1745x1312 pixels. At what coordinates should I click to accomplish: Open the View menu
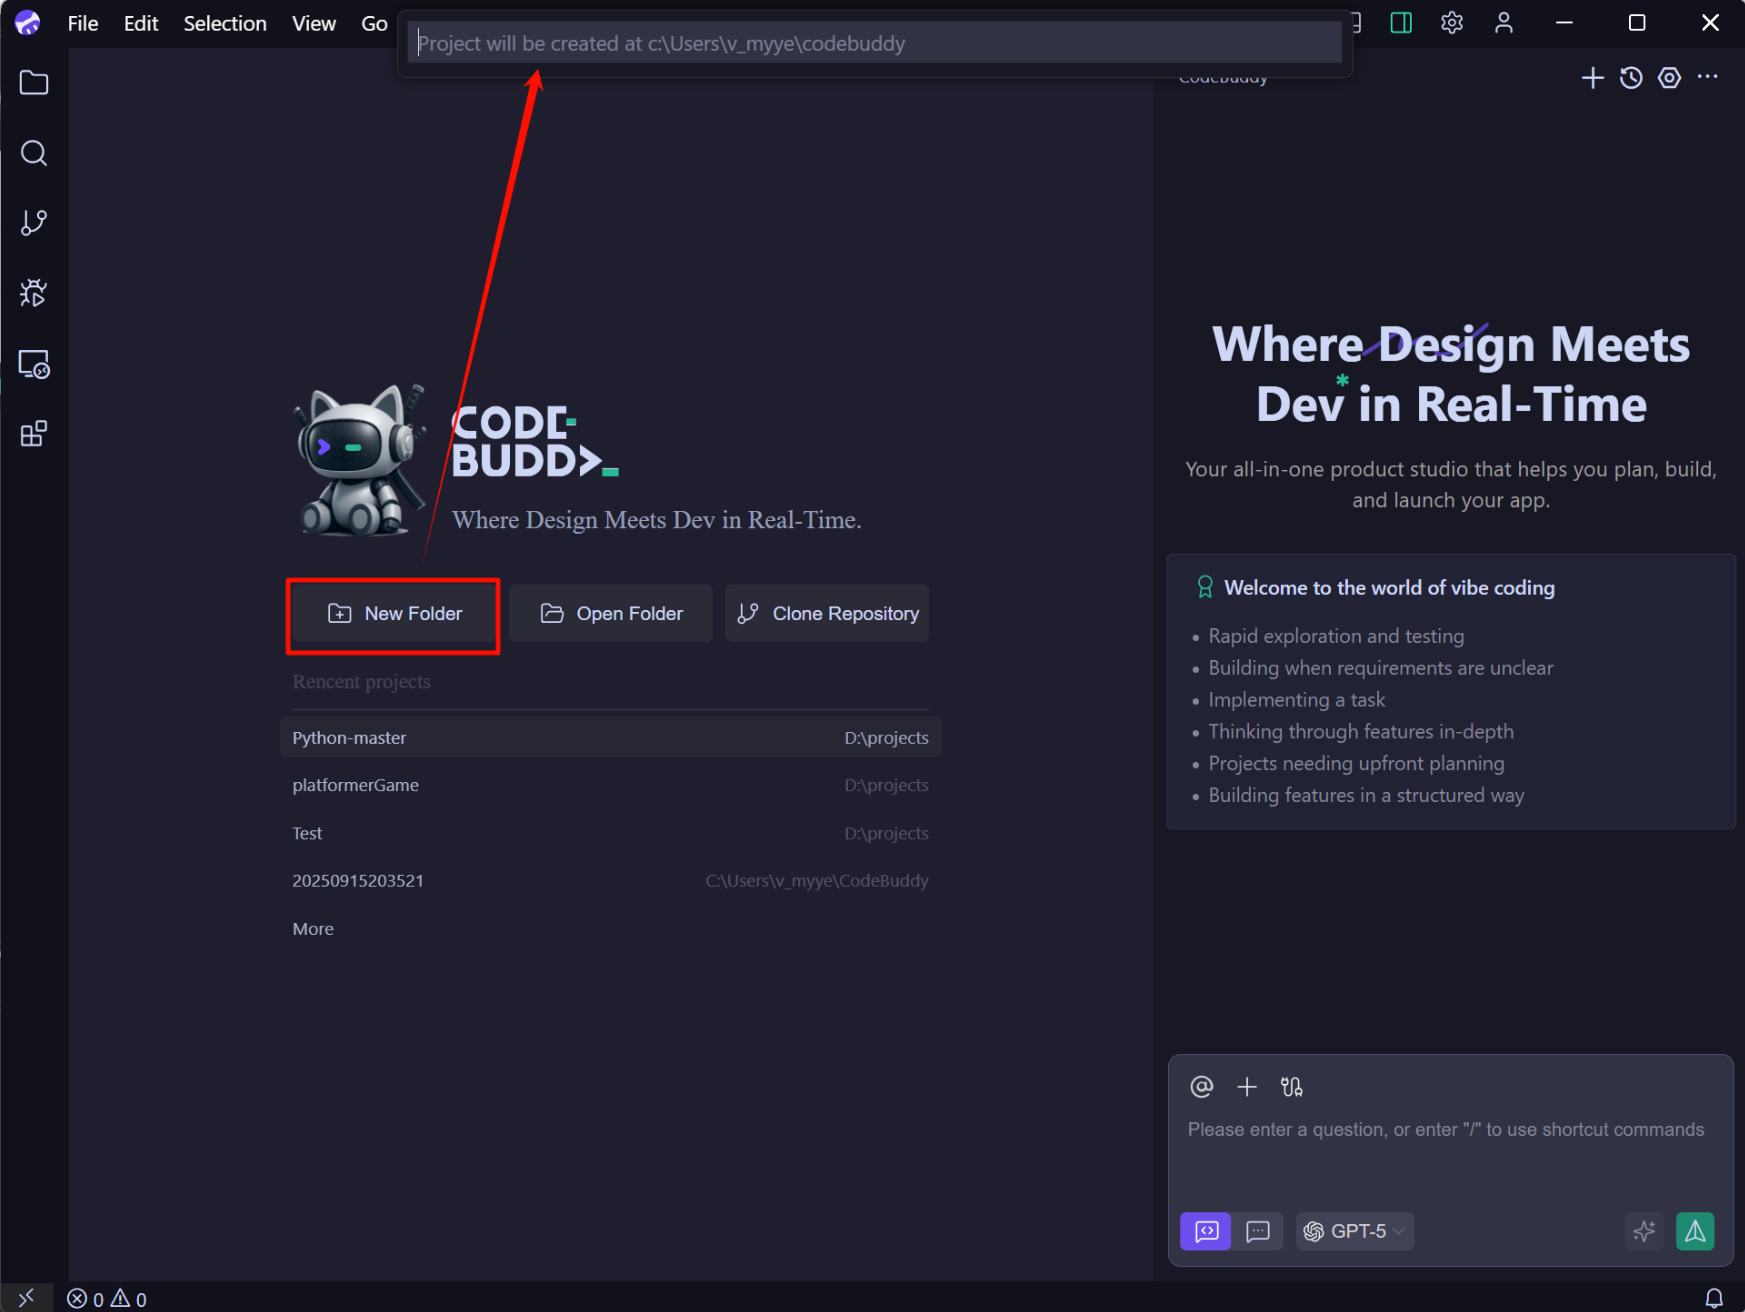(313, 24)
